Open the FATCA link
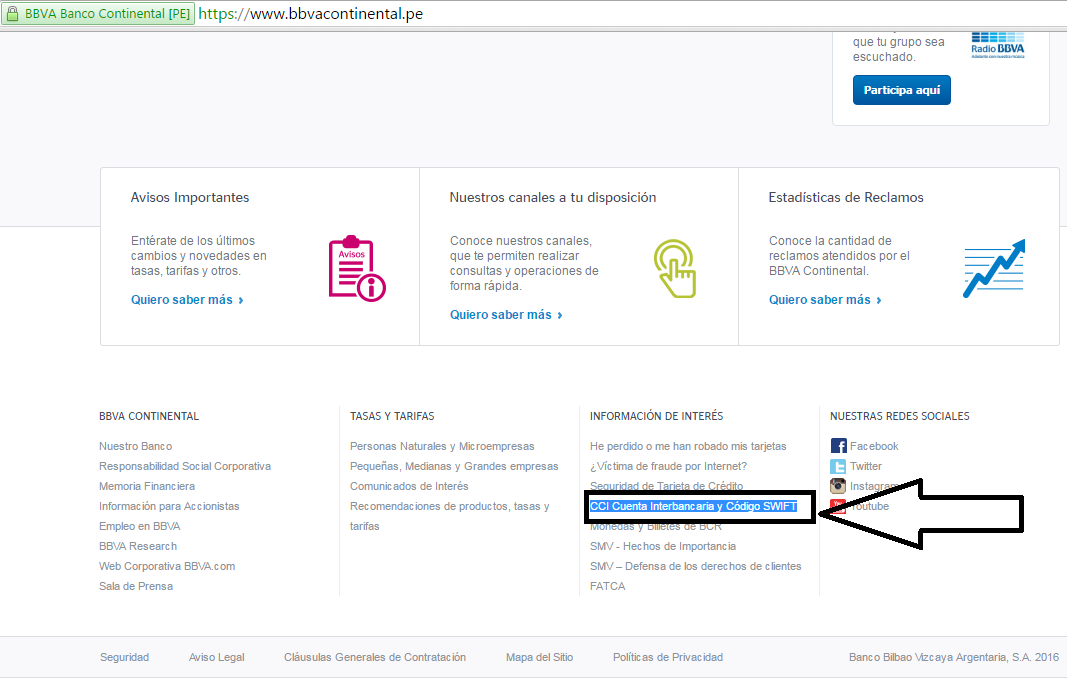The height and width of the screenshot is (679, 1067). 608,586
